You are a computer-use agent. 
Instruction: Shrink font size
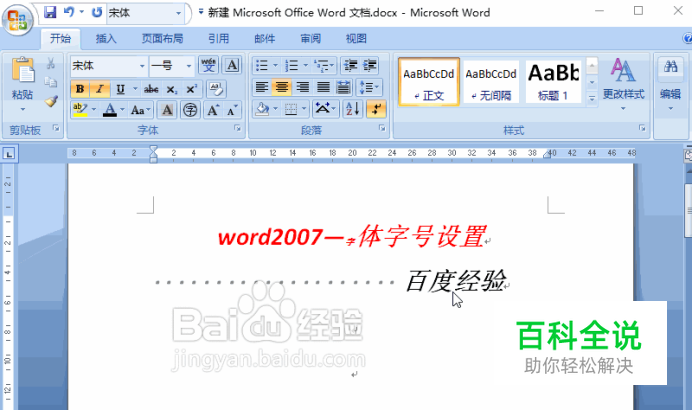coord(232,110)
